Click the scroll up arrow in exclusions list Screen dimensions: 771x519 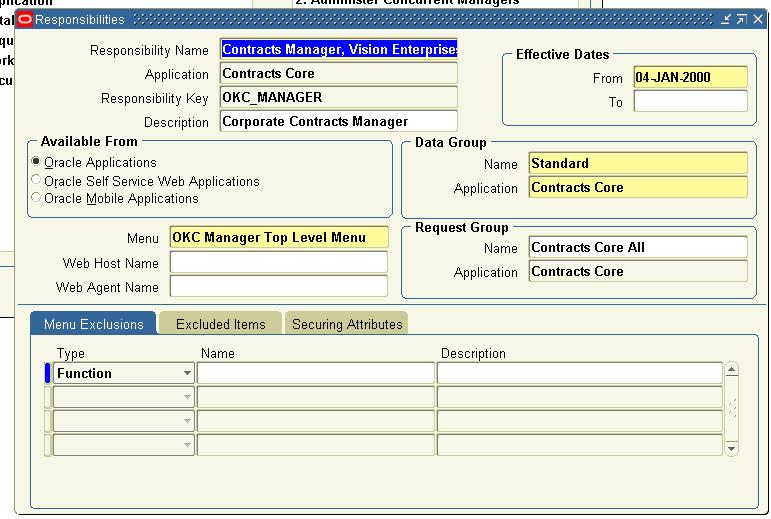click(731, 369)
